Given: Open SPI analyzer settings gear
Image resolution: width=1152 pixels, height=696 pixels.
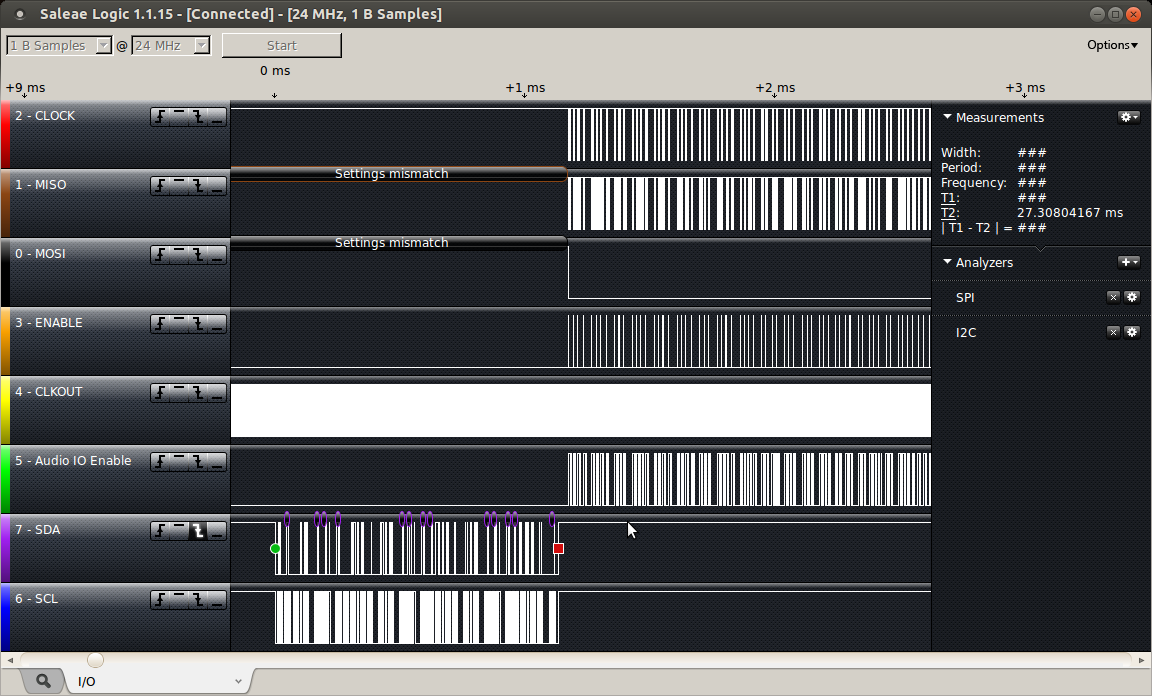Looking at the screenshot, I should coord(1132,297).
